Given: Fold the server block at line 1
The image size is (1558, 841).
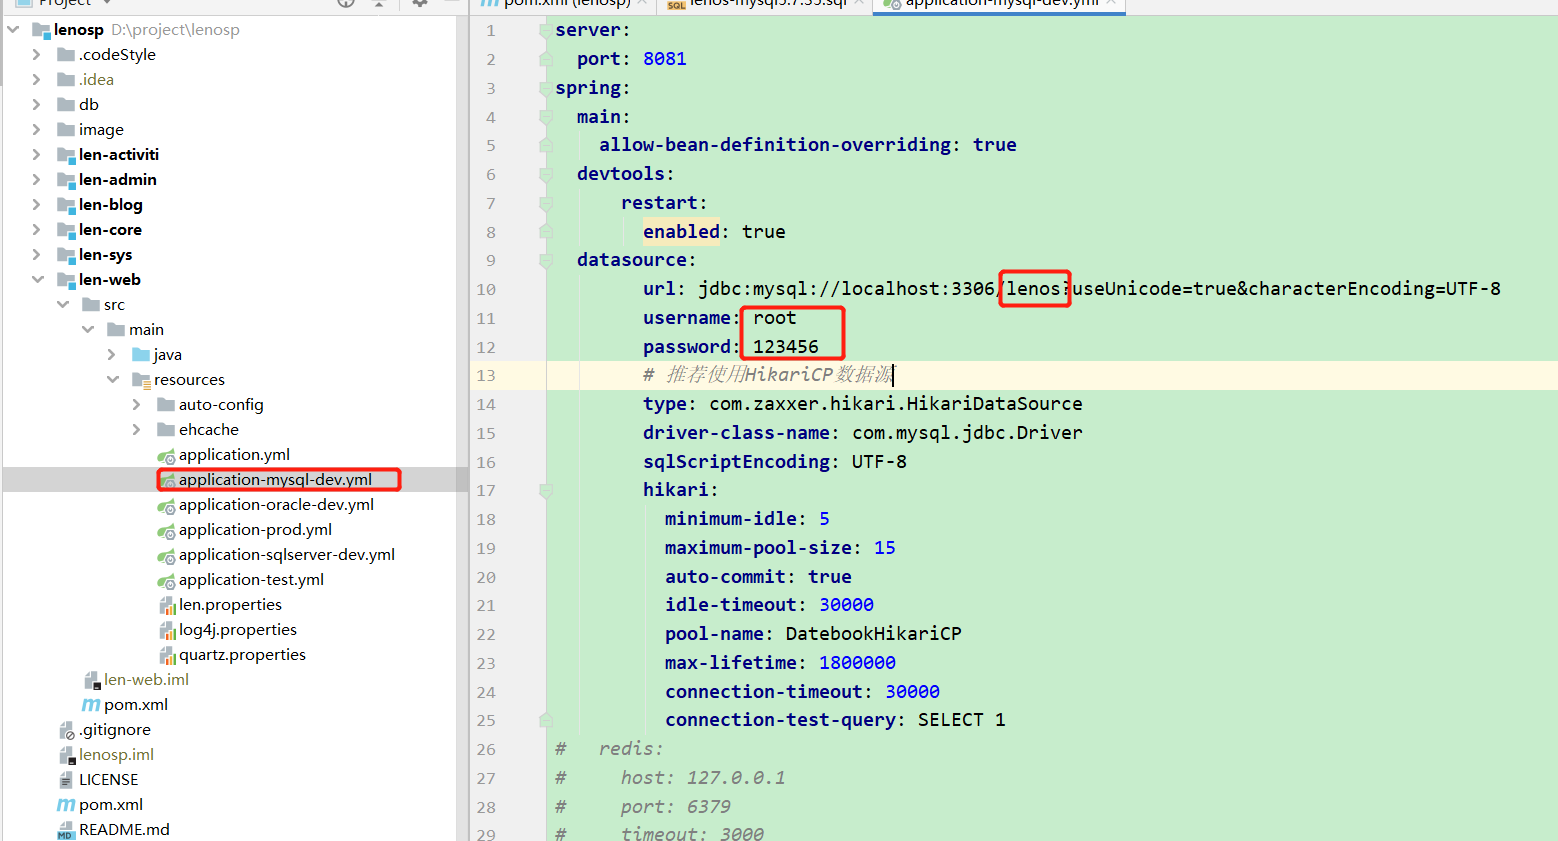Looking at the screenshot, I should (x=546, y=31).
